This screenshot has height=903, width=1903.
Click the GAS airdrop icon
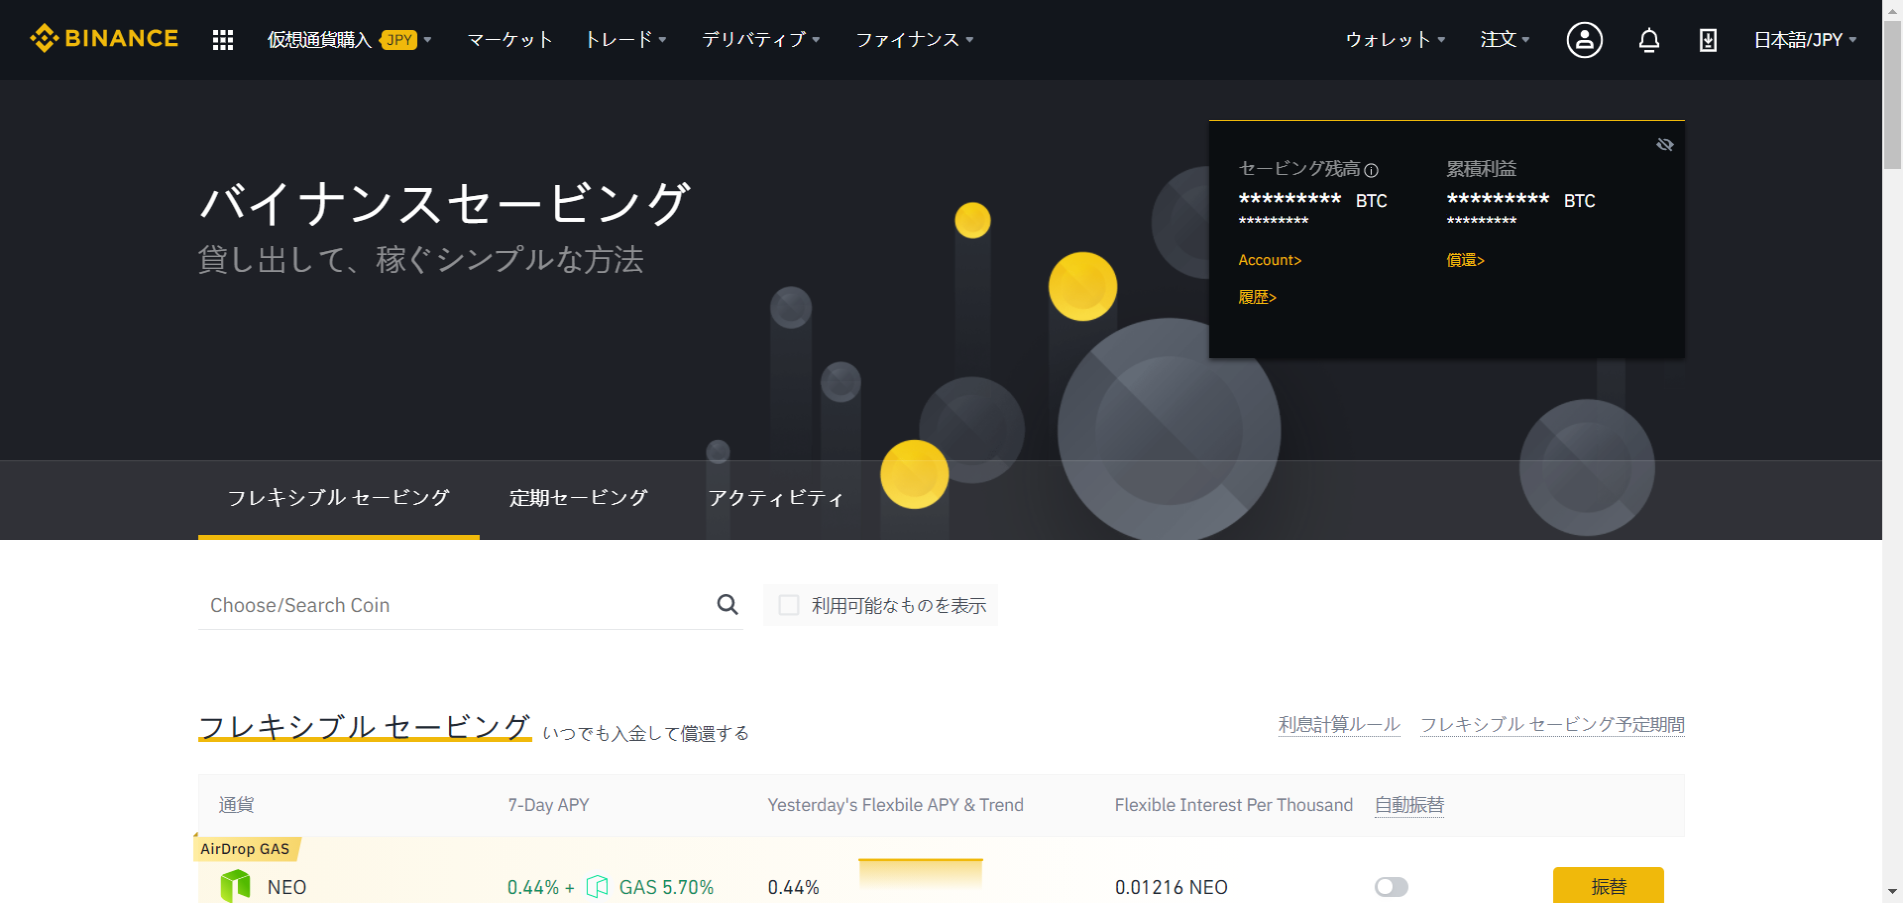click(x=597, y=886)
